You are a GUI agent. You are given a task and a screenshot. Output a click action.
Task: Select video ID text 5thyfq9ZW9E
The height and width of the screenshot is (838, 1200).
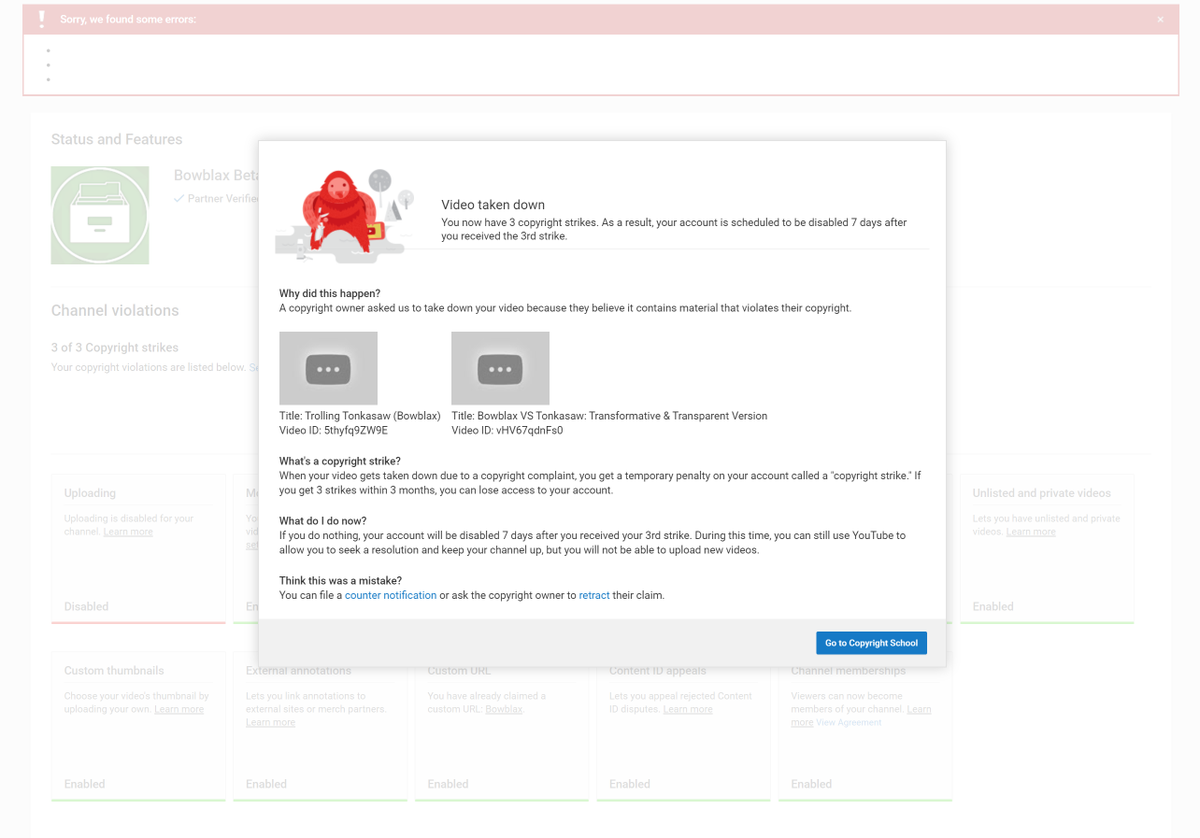356,430
